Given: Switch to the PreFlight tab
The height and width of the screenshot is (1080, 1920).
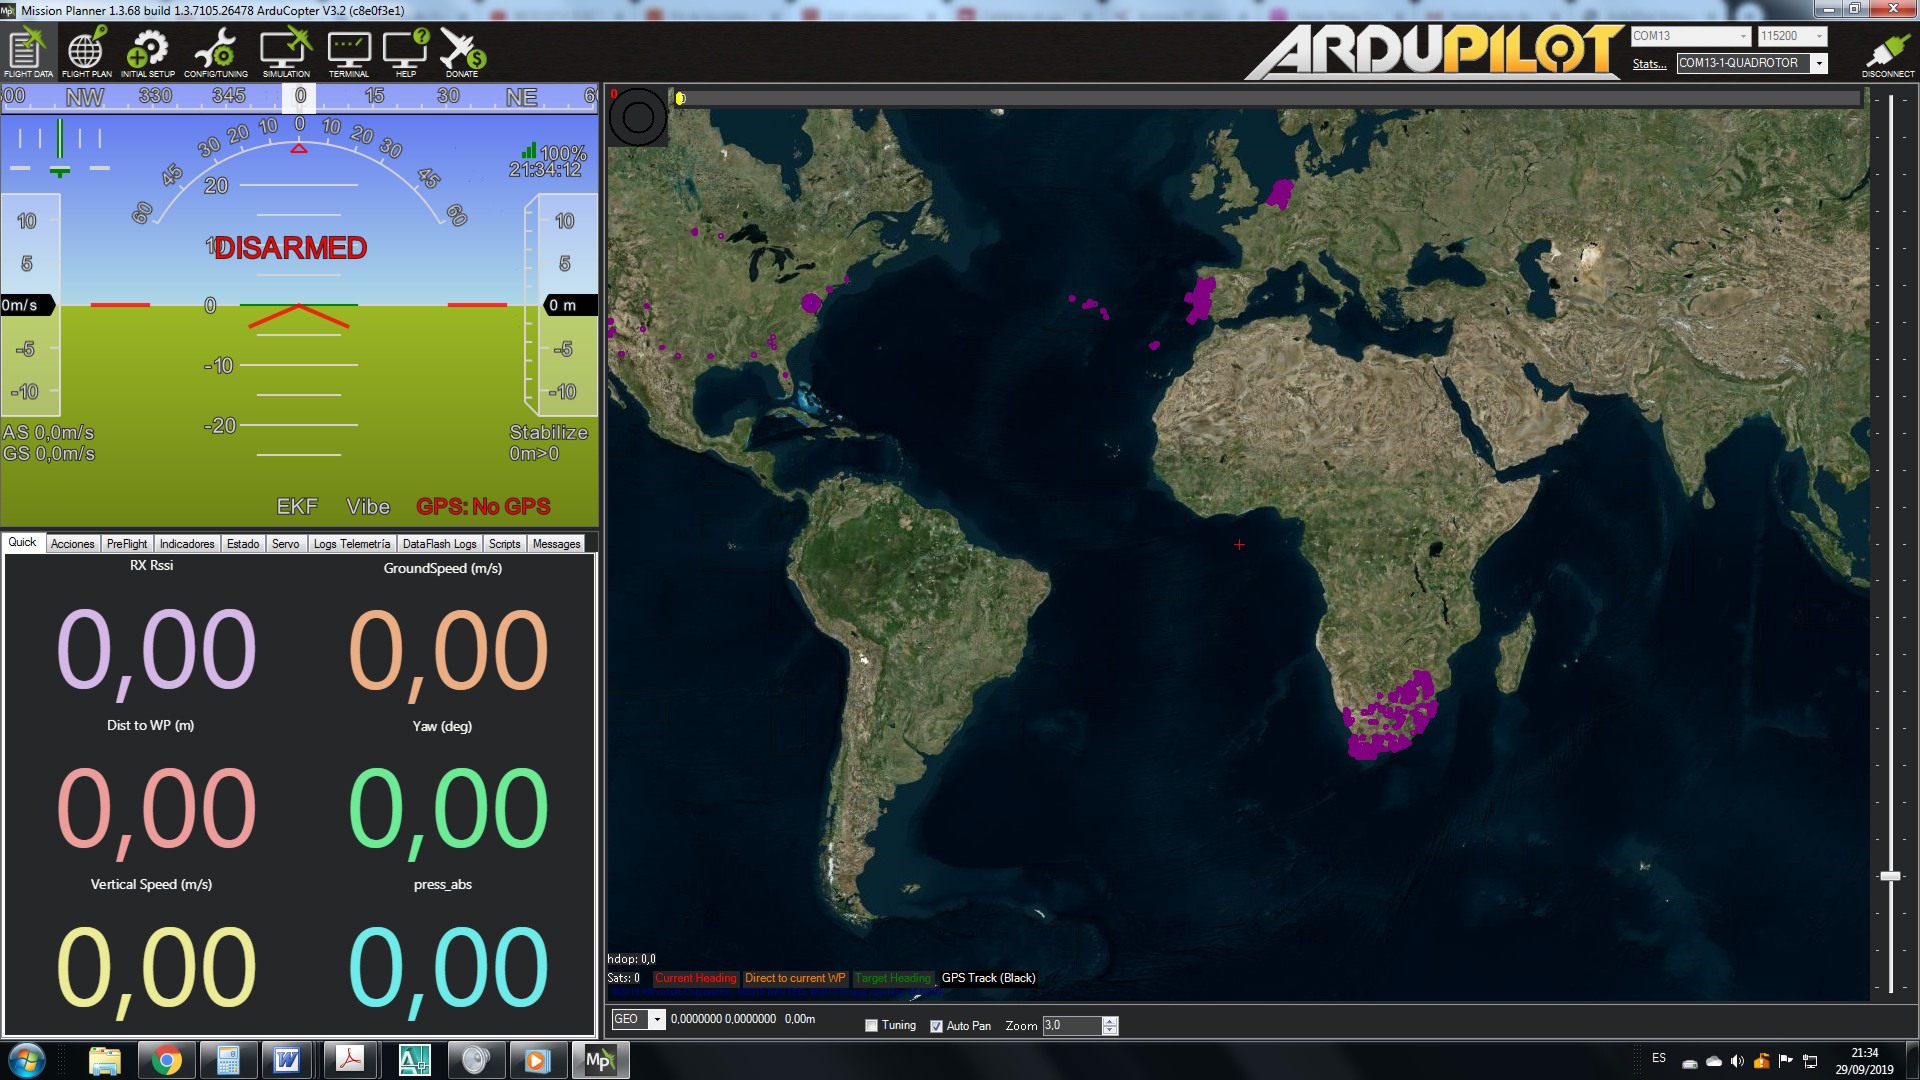Looking at the screenshot, I should click(x=127, y=544).
